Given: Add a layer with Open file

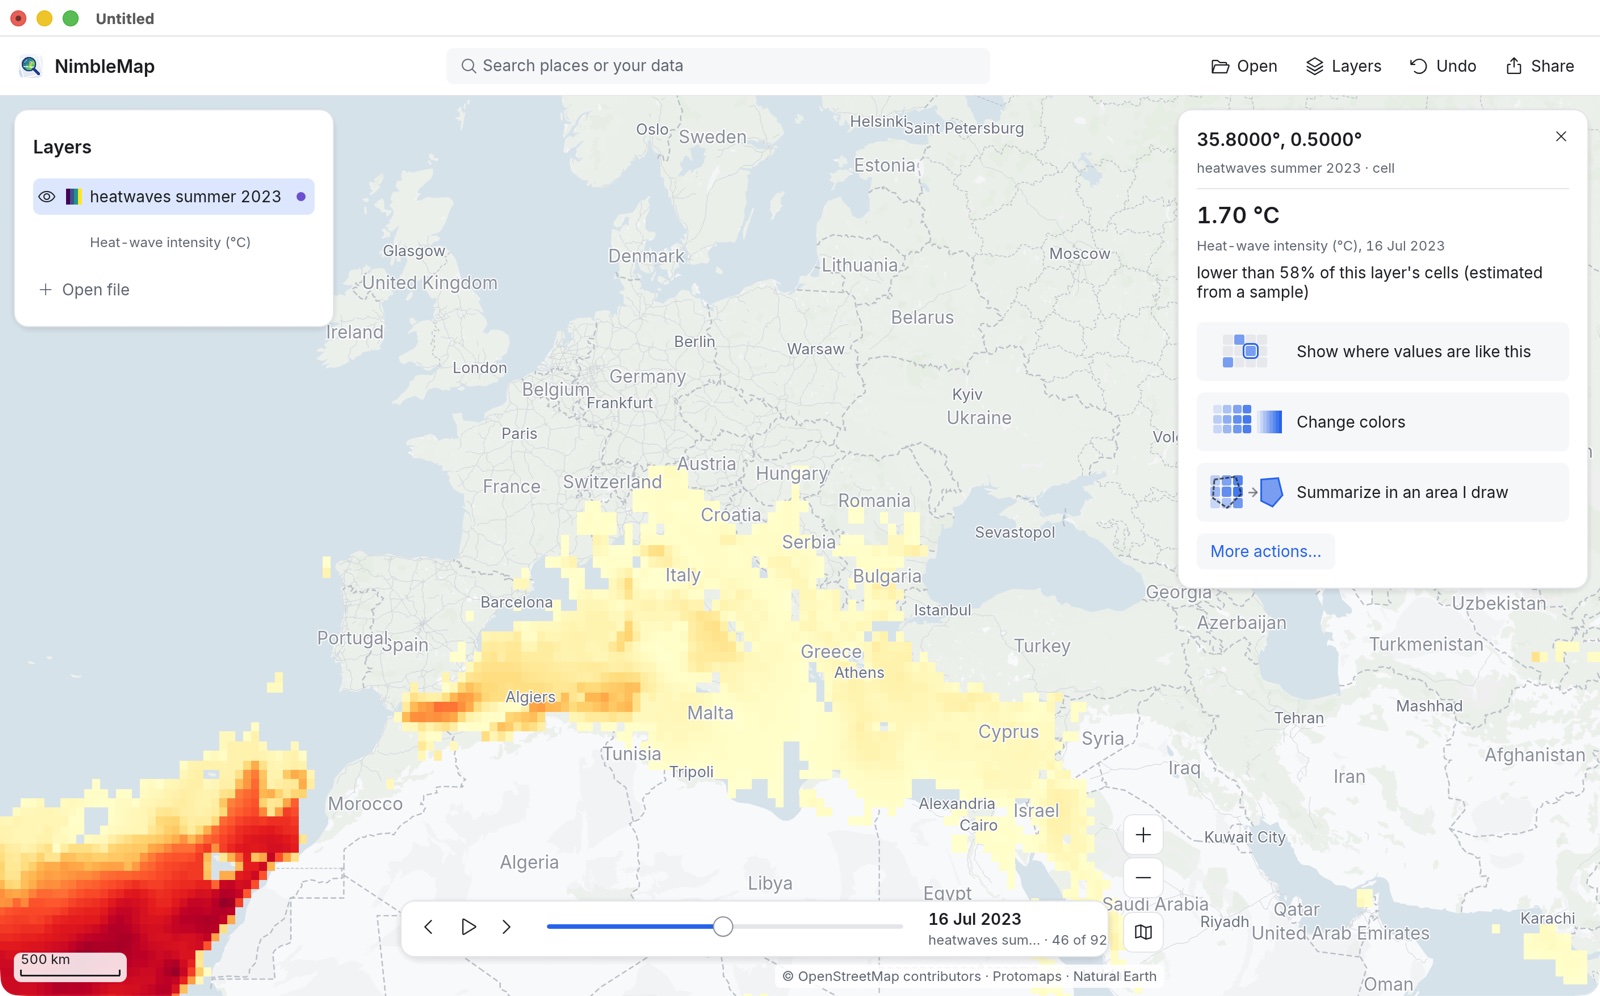Looking at the screenshot, I should (84, 290).
